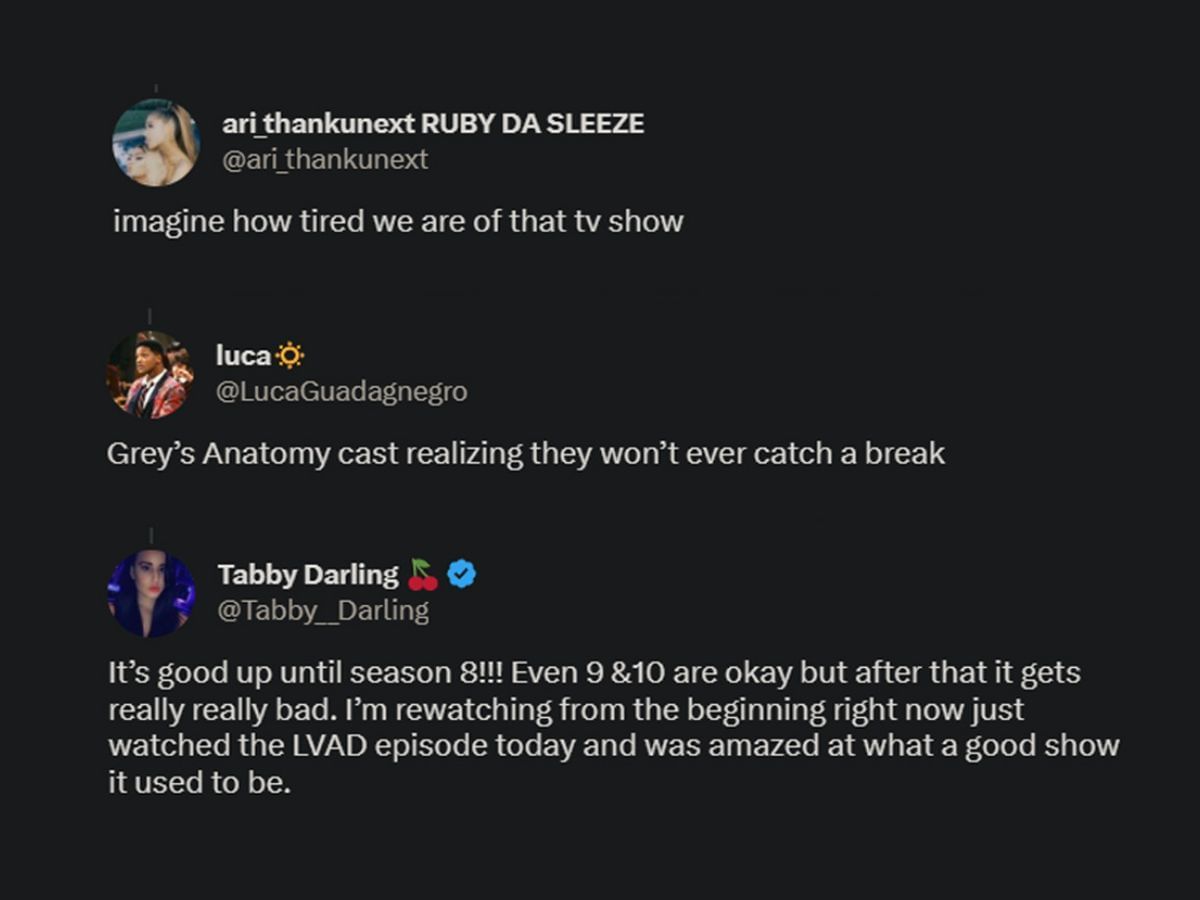Open the ari_thankunext RUBY DA SLEEZE display name
The height and width of the screenshot is (900, 1200).
click(432, 124)
